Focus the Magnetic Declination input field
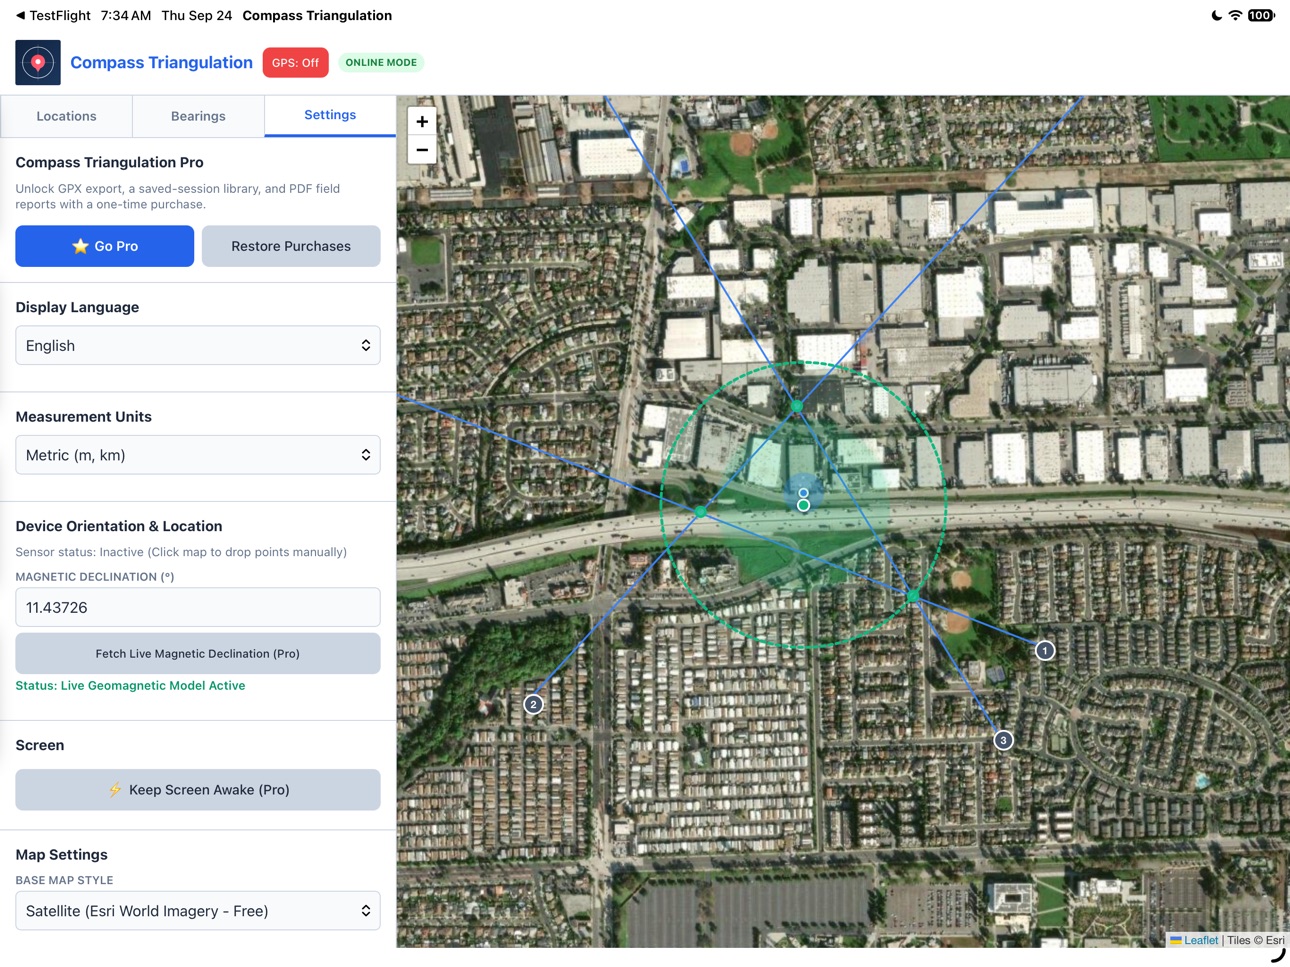 point(198,607)
